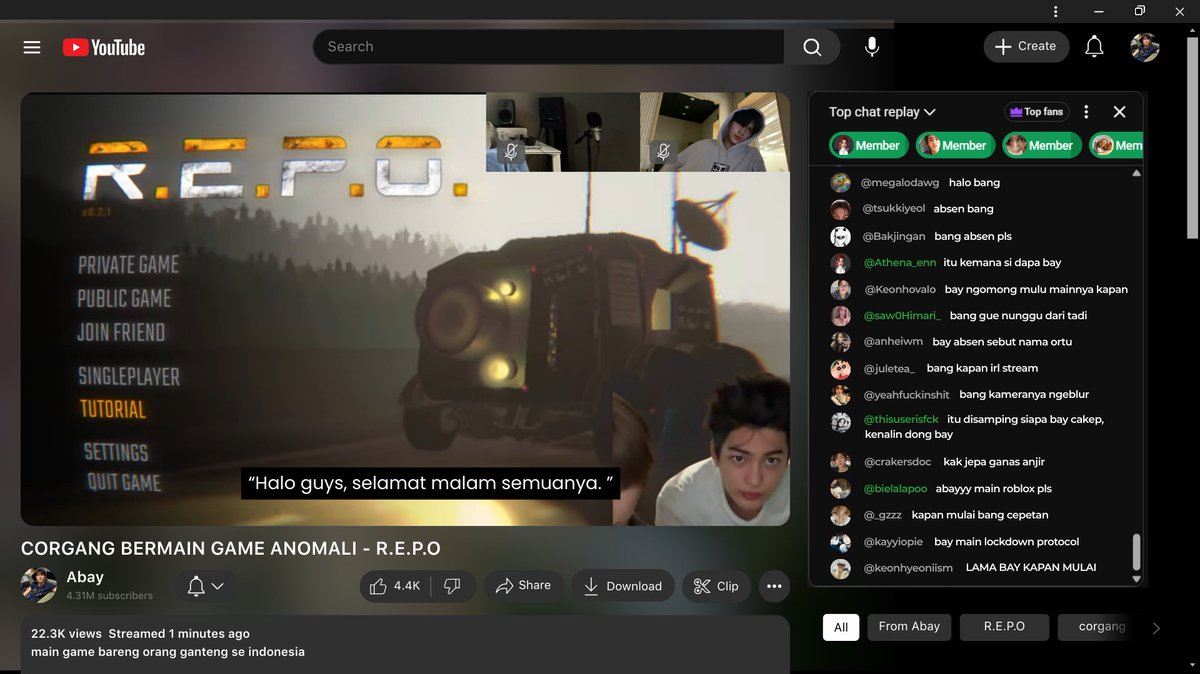This screenshot has height=674, width=1200.
Task: Open the Top fans leaderboard
Action: click(x=1036, y=112)
